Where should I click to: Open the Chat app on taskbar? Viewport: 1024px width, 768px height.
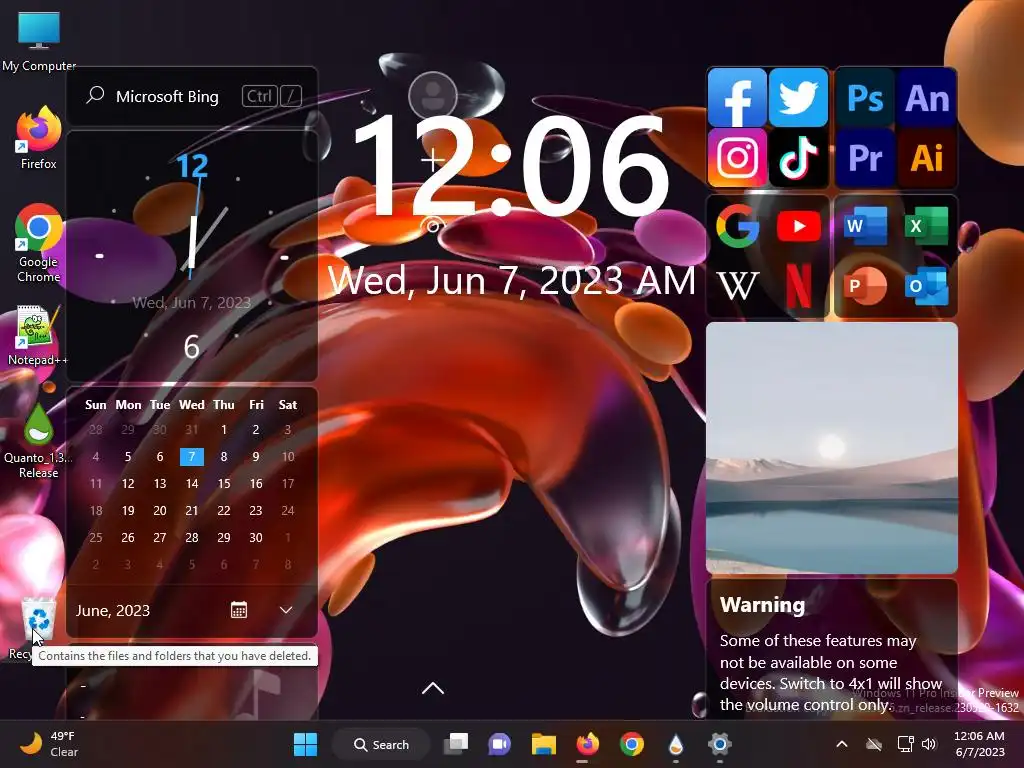[x=500, y=744]
